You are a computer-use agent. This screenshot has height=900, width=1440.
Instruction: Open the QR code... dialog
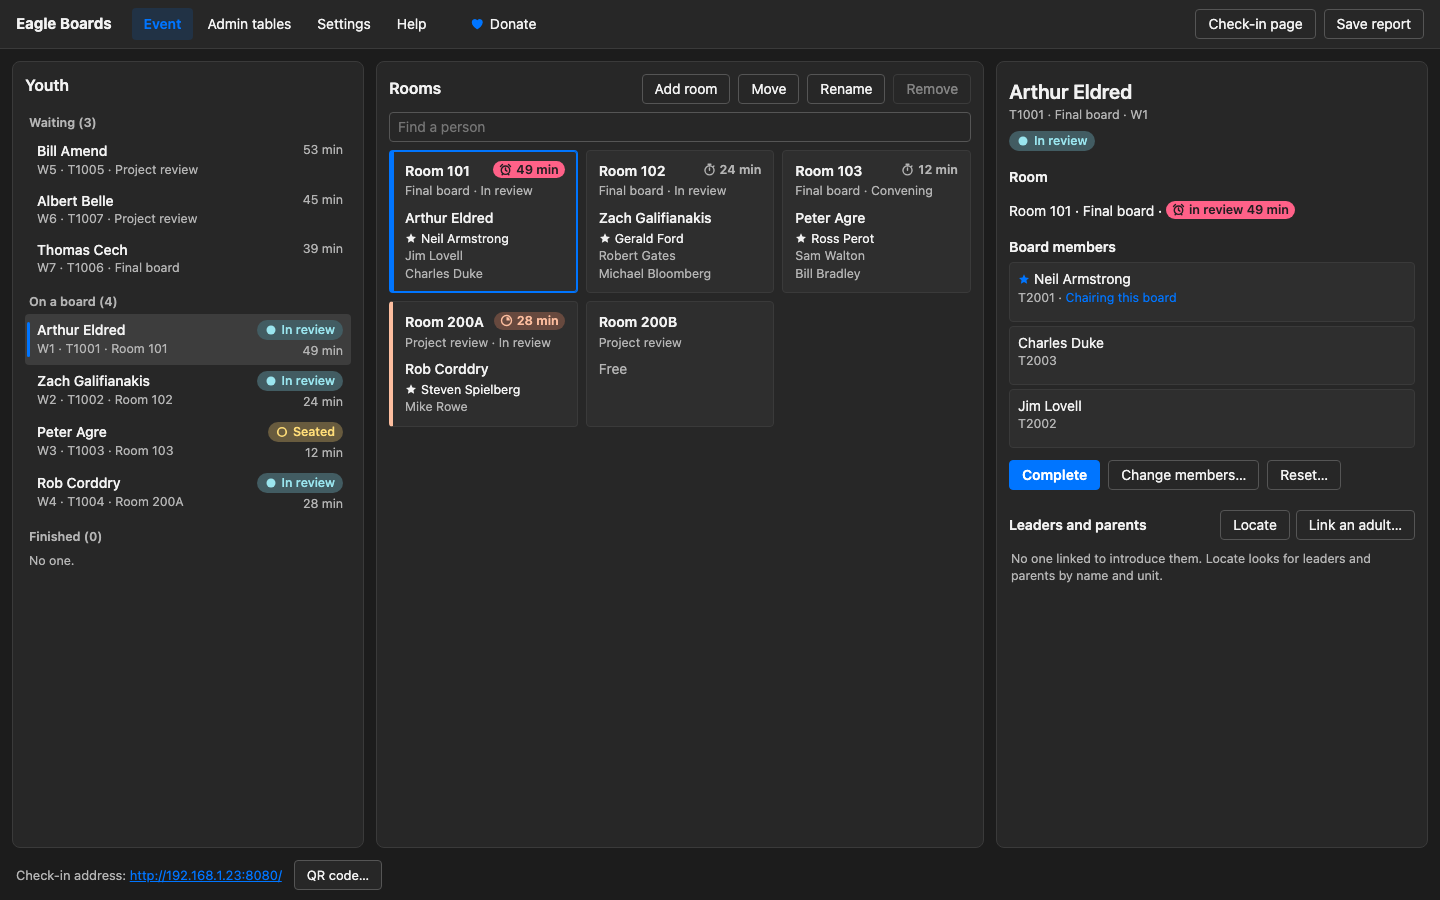click(x=338, y=875)
